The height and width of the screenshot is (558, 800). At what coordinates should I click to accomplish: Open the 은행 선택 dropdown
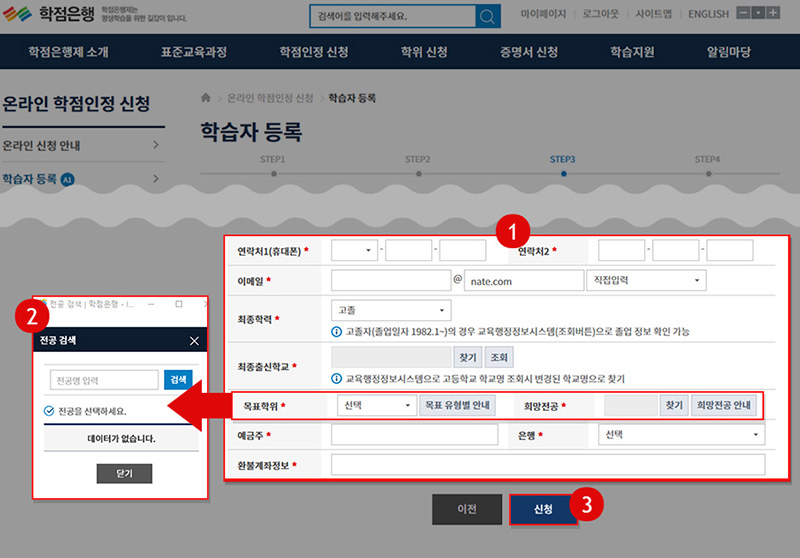click(x=680, y=435)
